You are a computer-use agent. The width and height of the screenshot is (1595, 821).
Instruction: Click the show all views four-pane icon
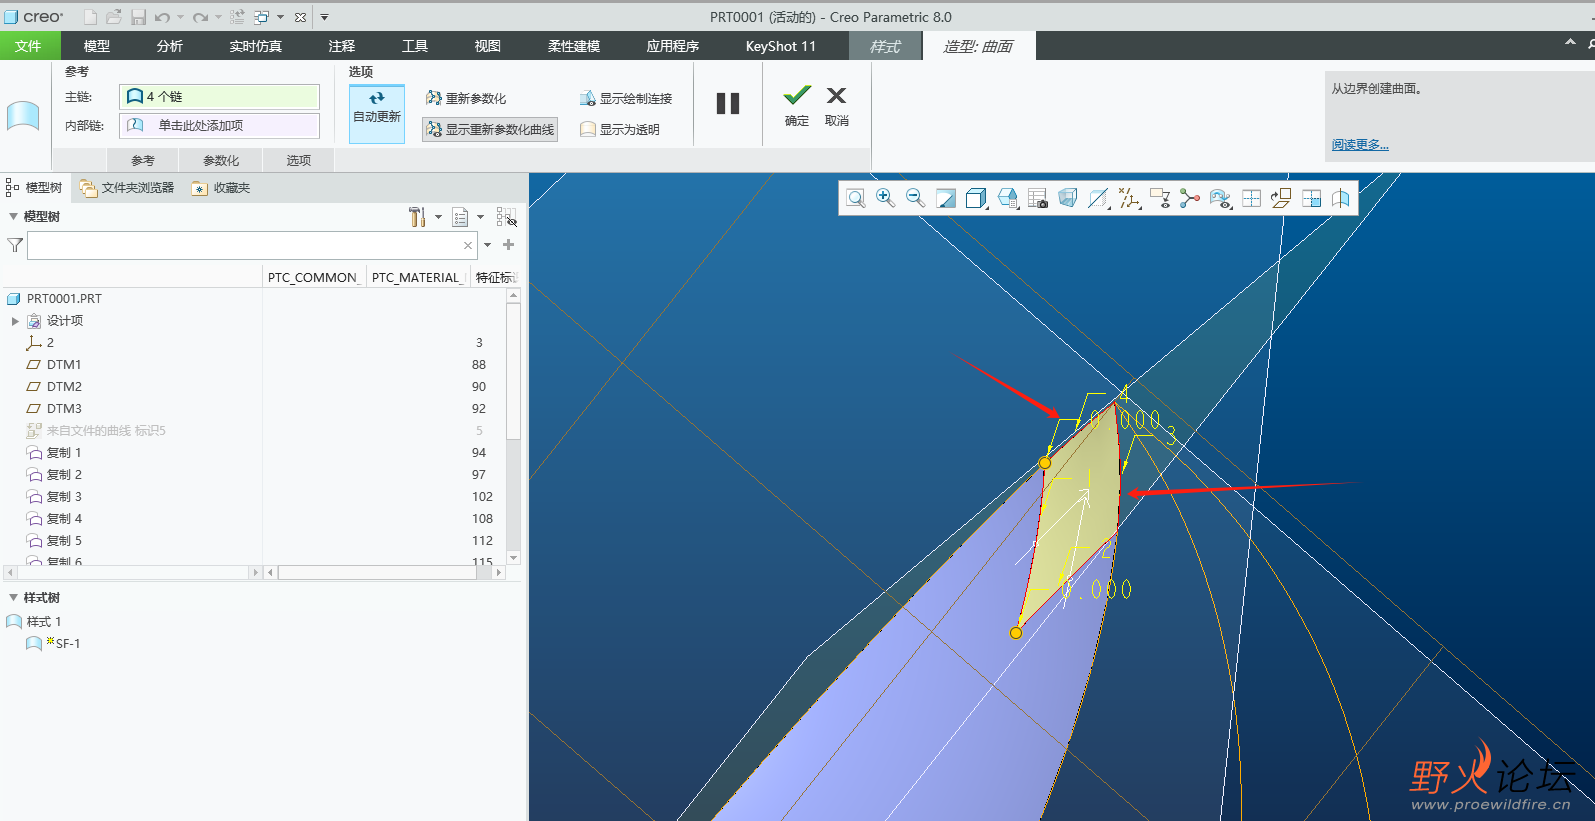click(1251, 198)
